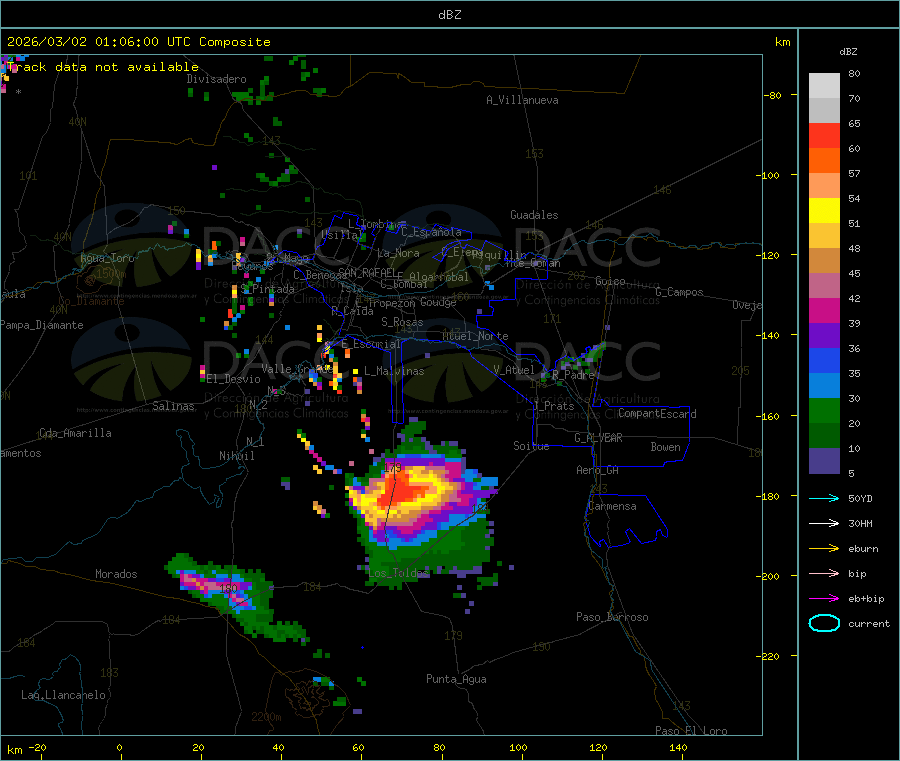Click the 48 dBZ tan-orange color swatch
Screen dimensions: 900x761
click(x=824, y=261)
